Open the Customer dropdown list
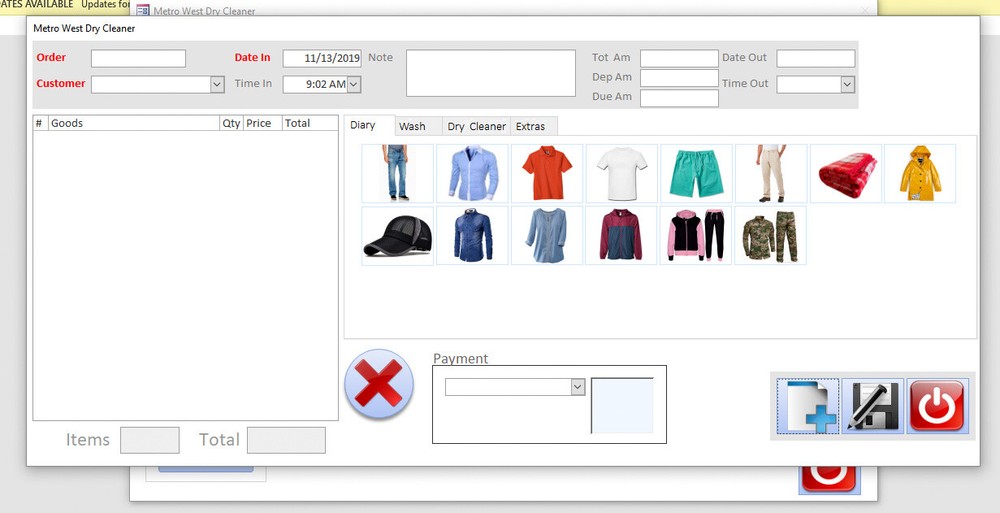This screenshot has height=513, width=1000. pos(217,84)
